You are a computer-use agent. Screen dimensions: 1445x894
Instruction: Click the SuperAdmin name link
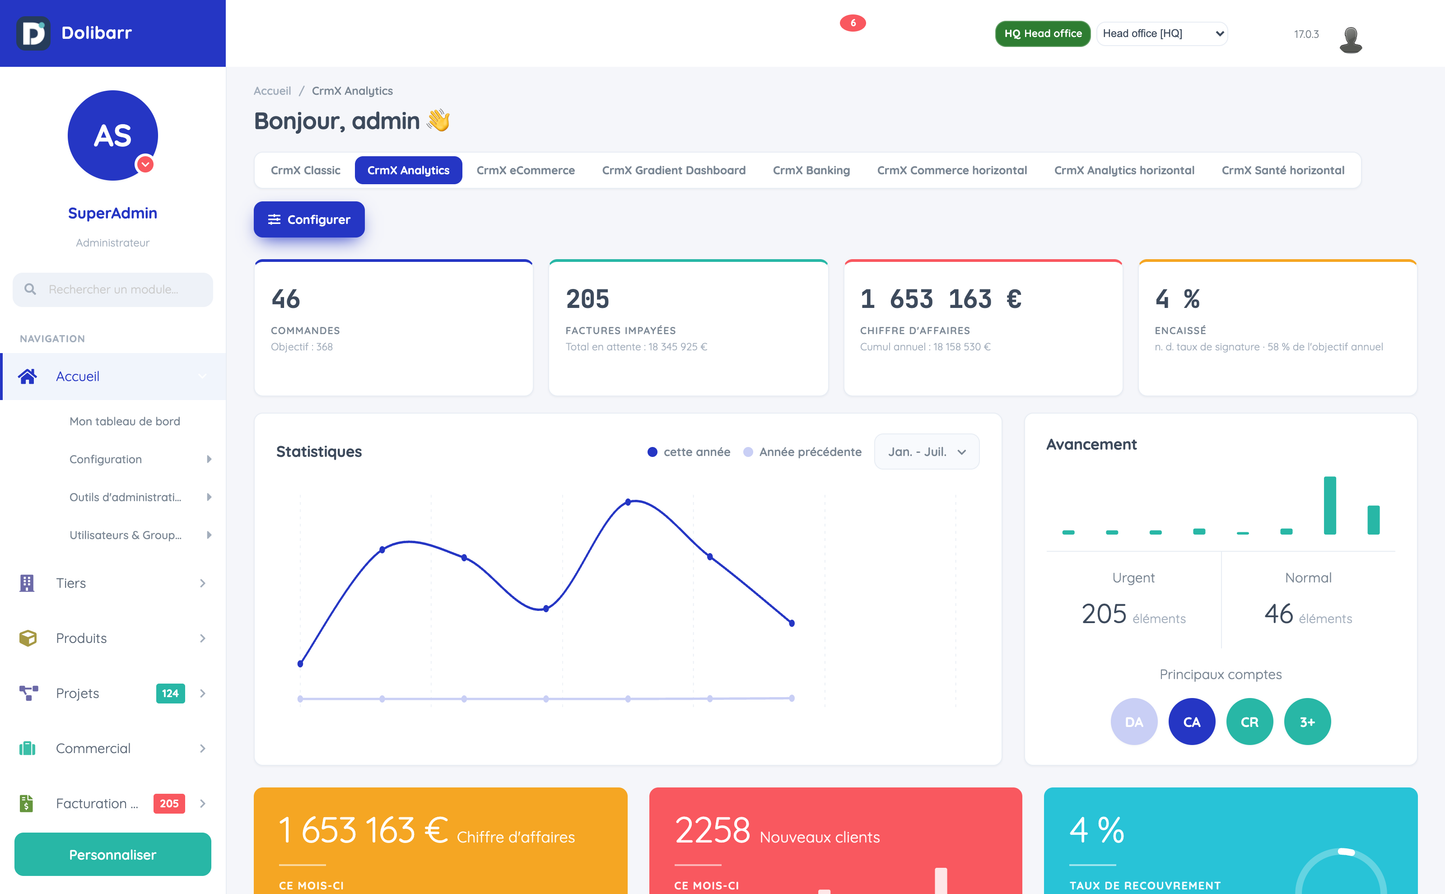pos(113,213)
